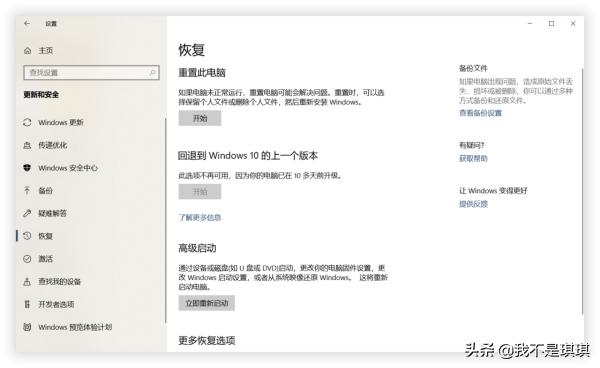Click the disabled 开始 button under 回退到 Windows 10

[200, 192]
